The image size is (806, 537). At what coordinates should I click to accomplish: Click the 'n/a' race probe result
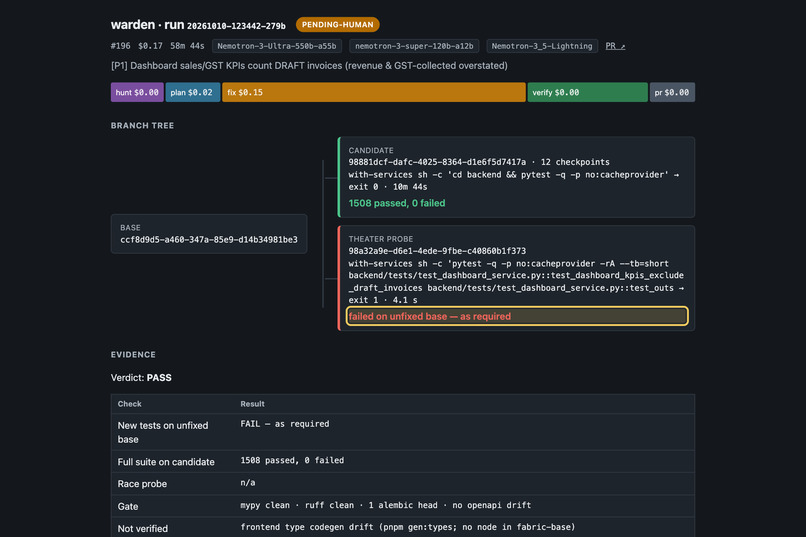pyautogui.click(x=248, y=483)
